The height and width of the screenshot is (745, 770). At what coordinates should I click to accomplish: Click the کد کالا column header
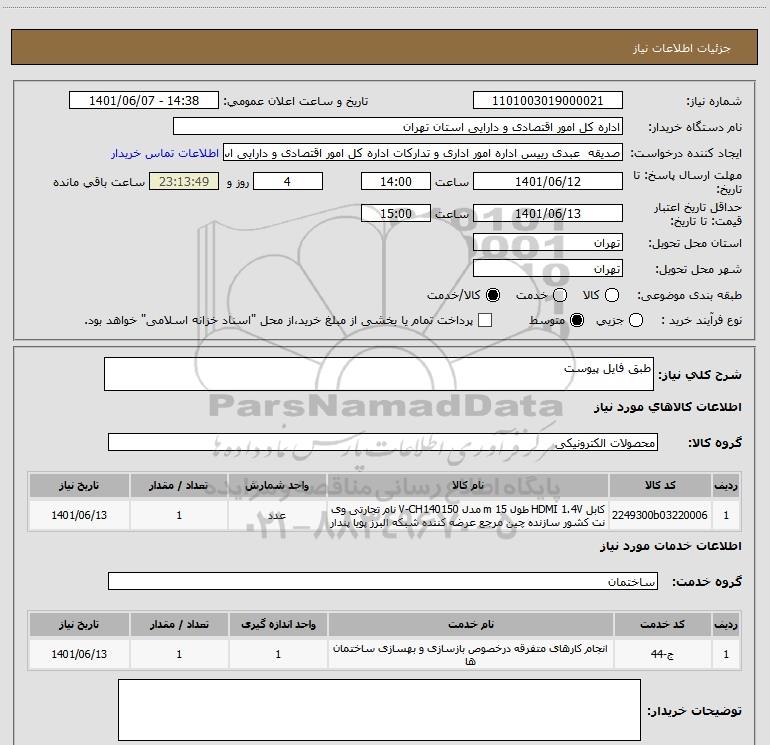[660, 485]
